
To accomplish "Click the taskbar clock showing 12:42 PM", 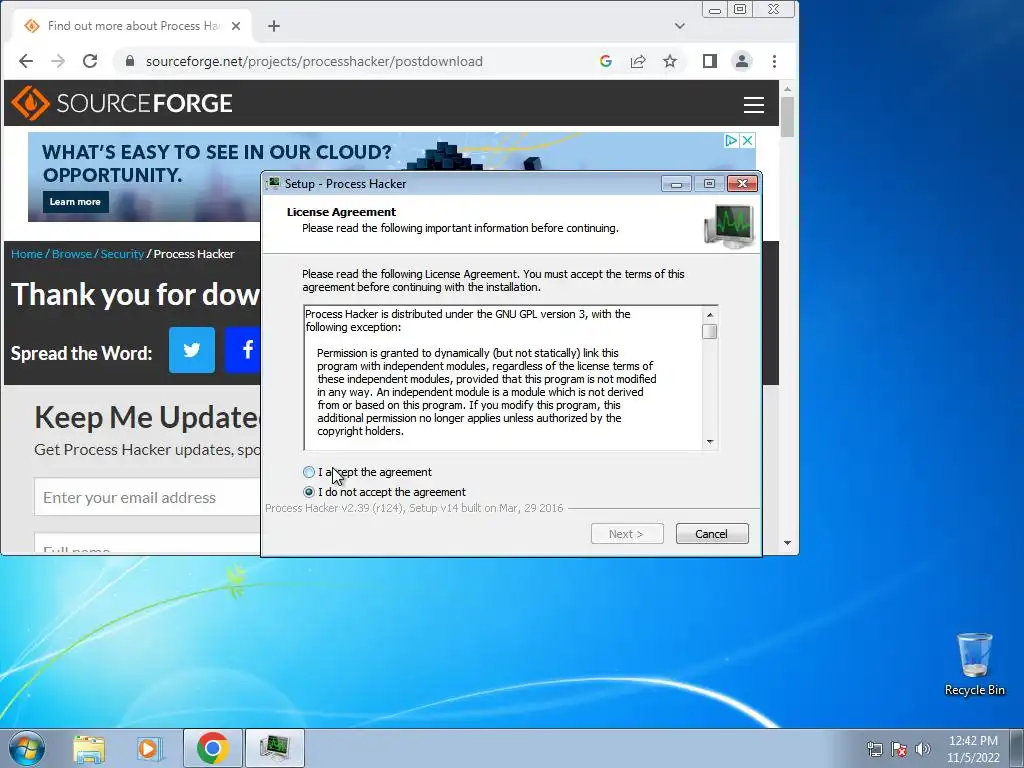I will 973,748.
